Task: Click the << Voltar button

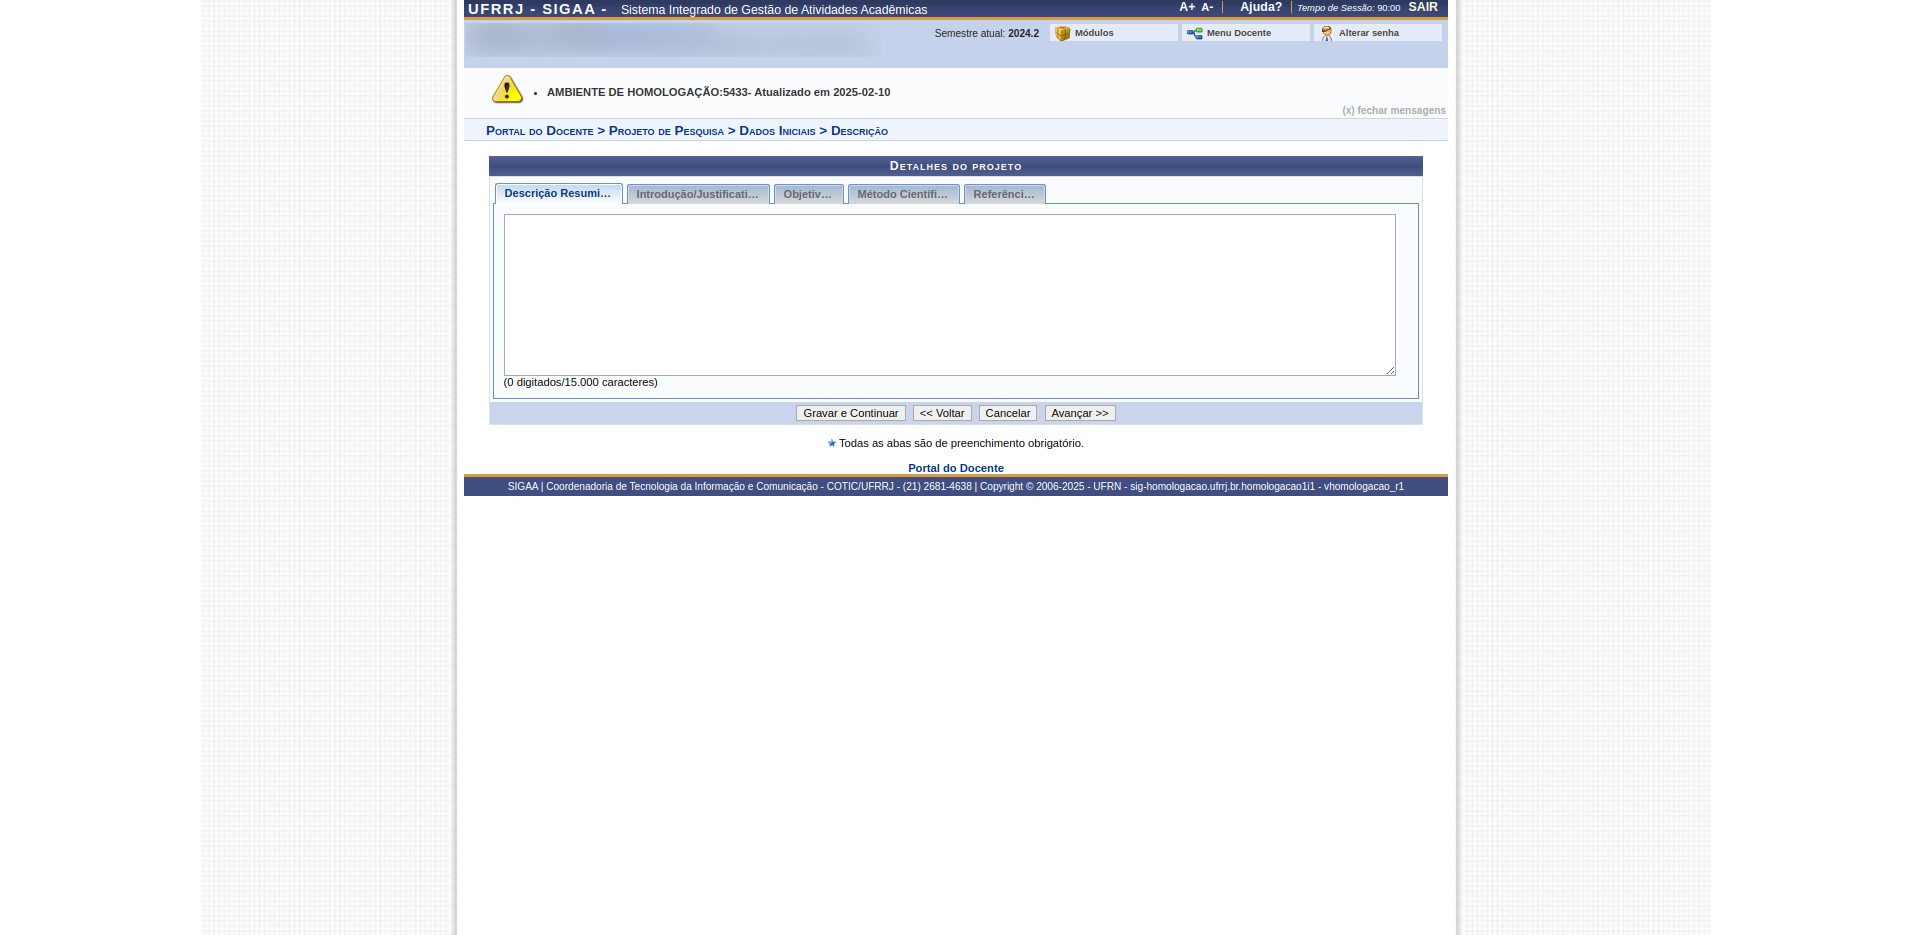Action: (x=941, y=413)
